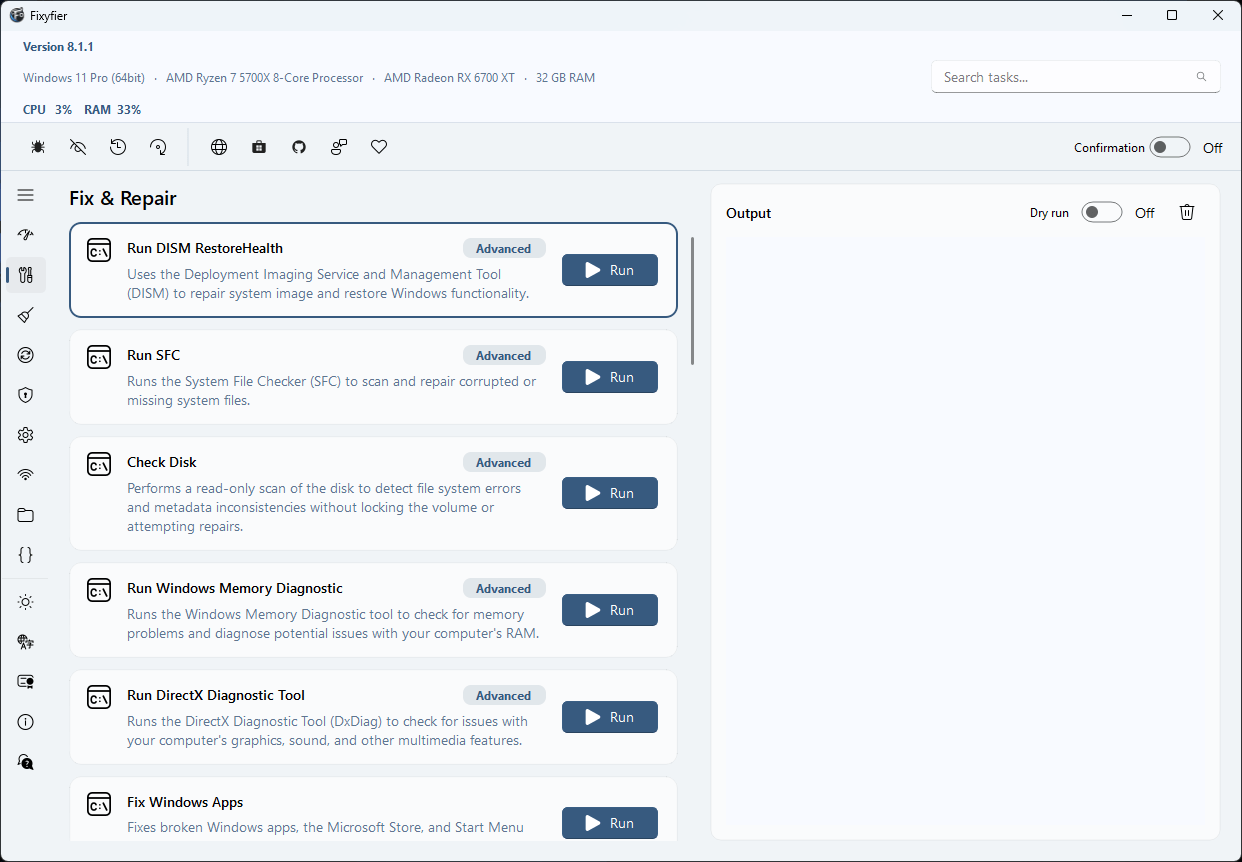Viewport: 1242px width, 862px height.
Task: Open the shield security section
Action: tap(26, 395)
